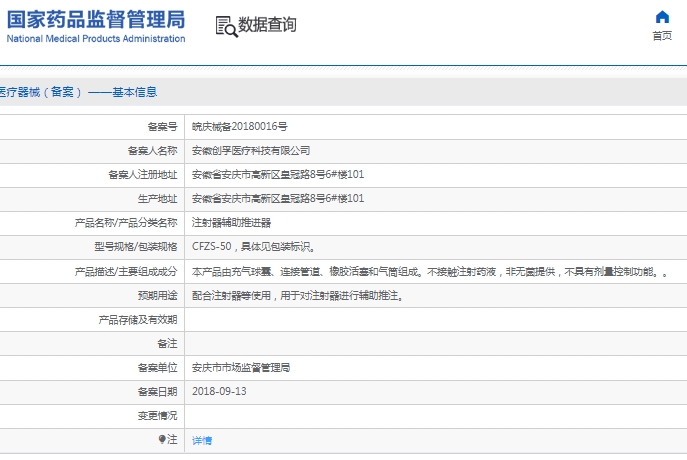This screenshot has height=460, width=687.
Task: Click product name 注射器辅助推进器
Action: [x=231, y=223]
